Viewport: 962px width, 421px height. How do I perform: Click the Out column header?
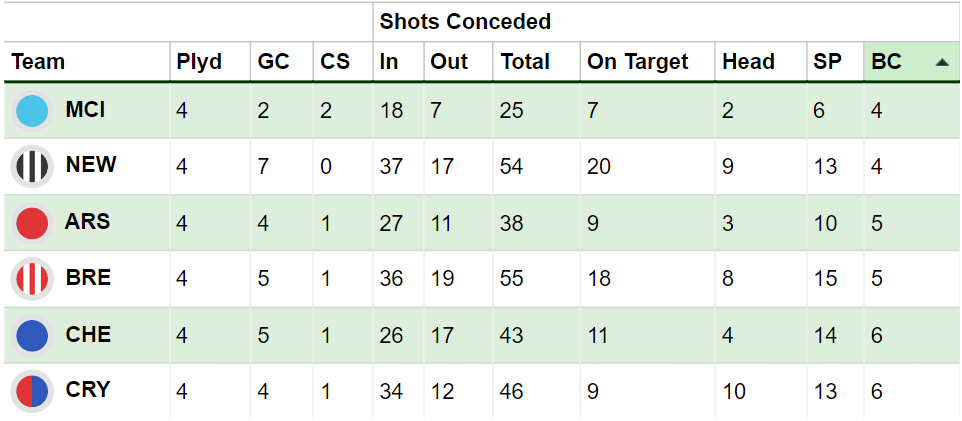click(449, 62)
